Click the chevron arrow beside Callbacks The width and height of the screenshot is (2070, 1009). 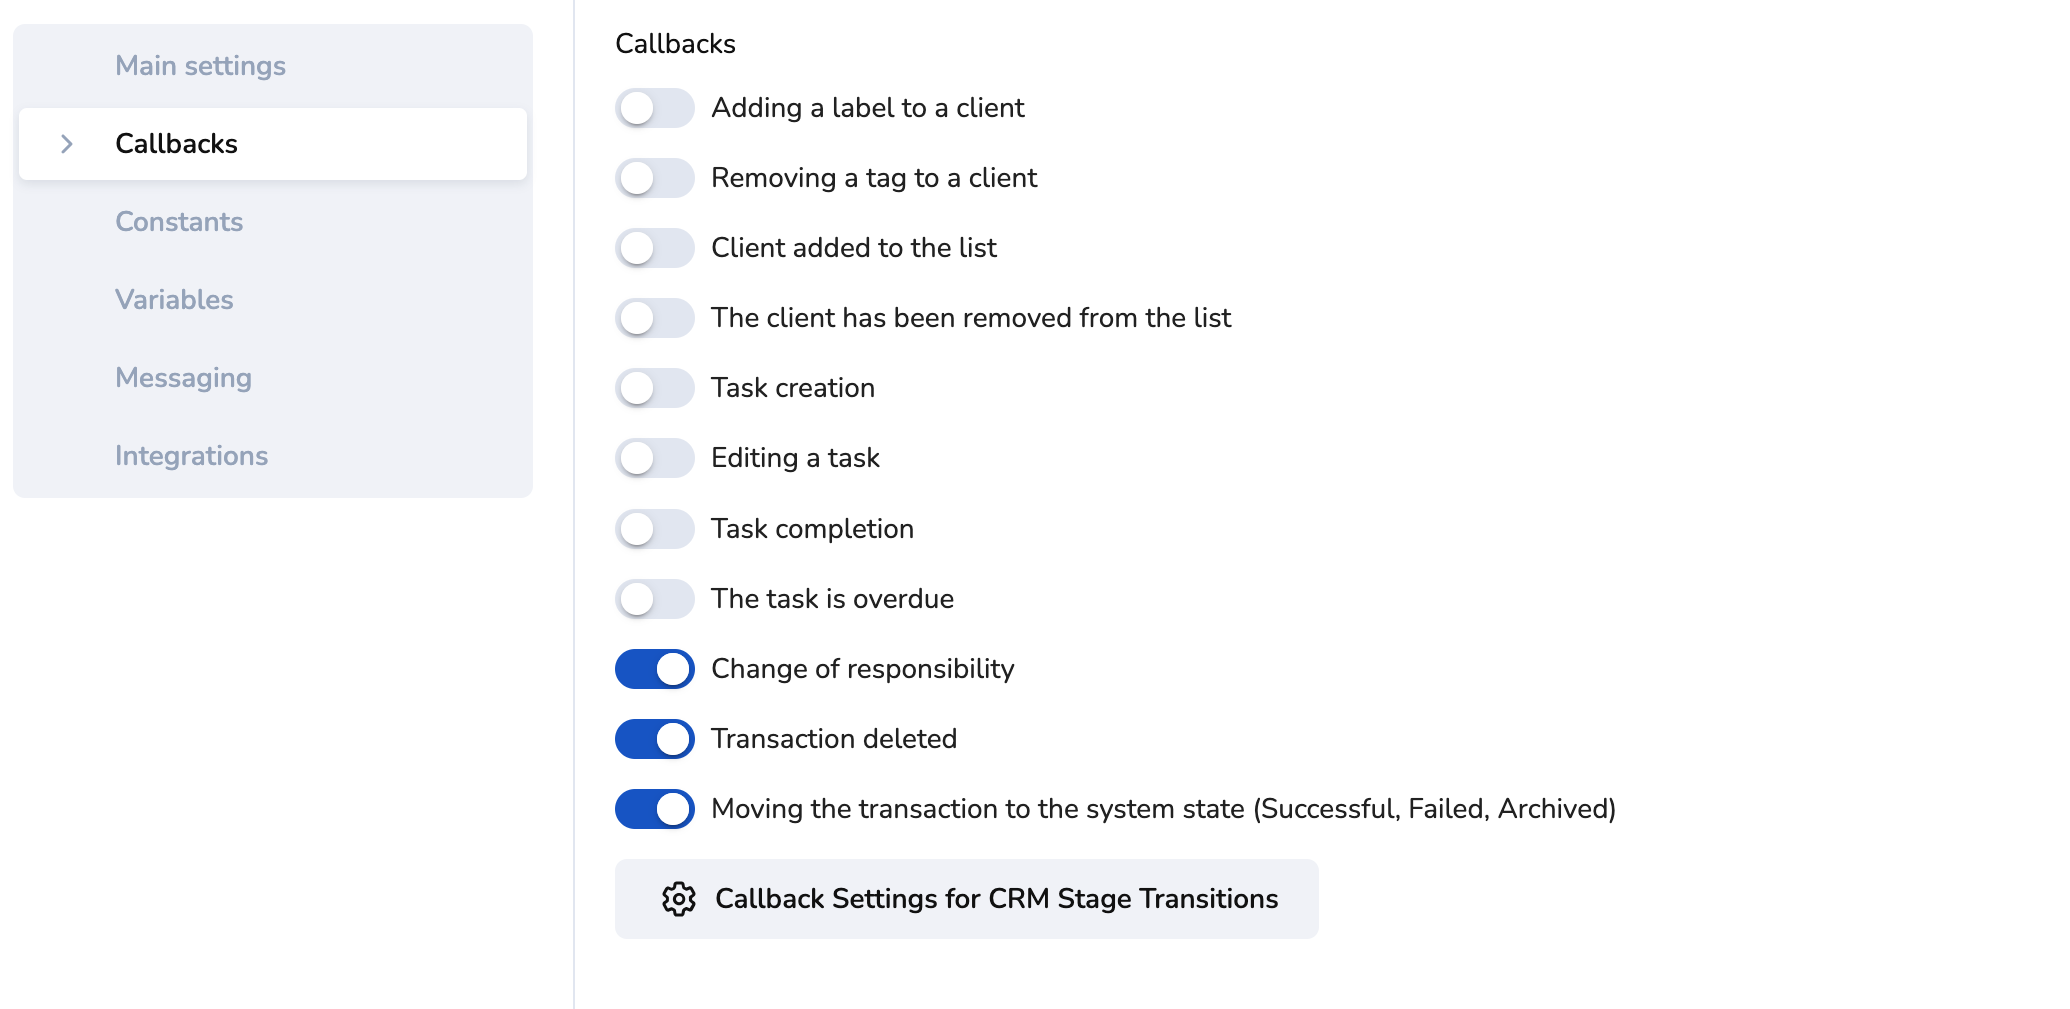point(67,144)
